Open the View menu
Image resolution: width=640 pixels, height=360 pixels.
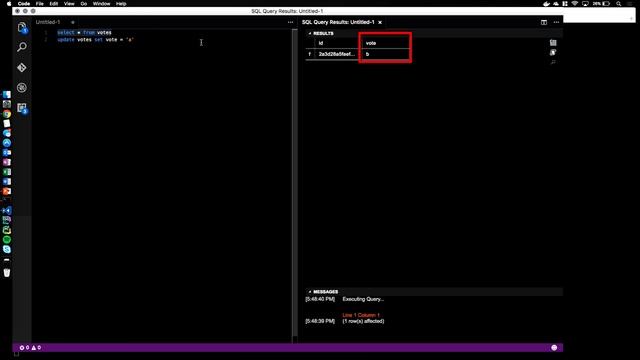69,4
